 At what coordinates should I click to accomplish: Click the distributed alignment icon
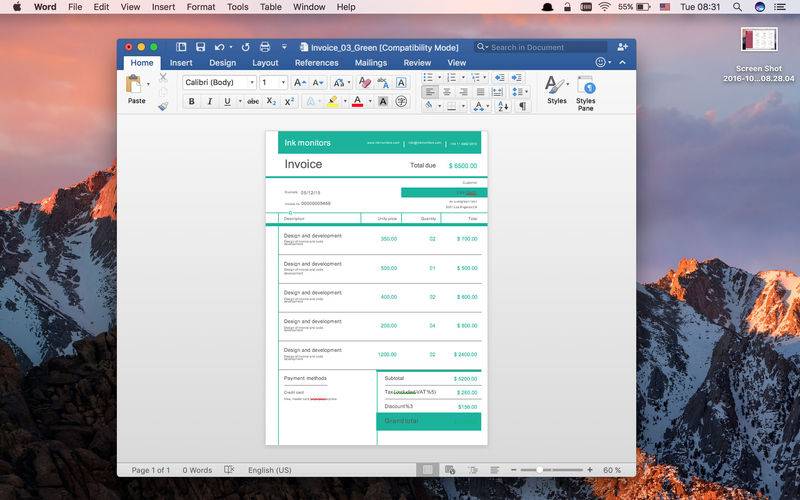click(x=497, y=92)
